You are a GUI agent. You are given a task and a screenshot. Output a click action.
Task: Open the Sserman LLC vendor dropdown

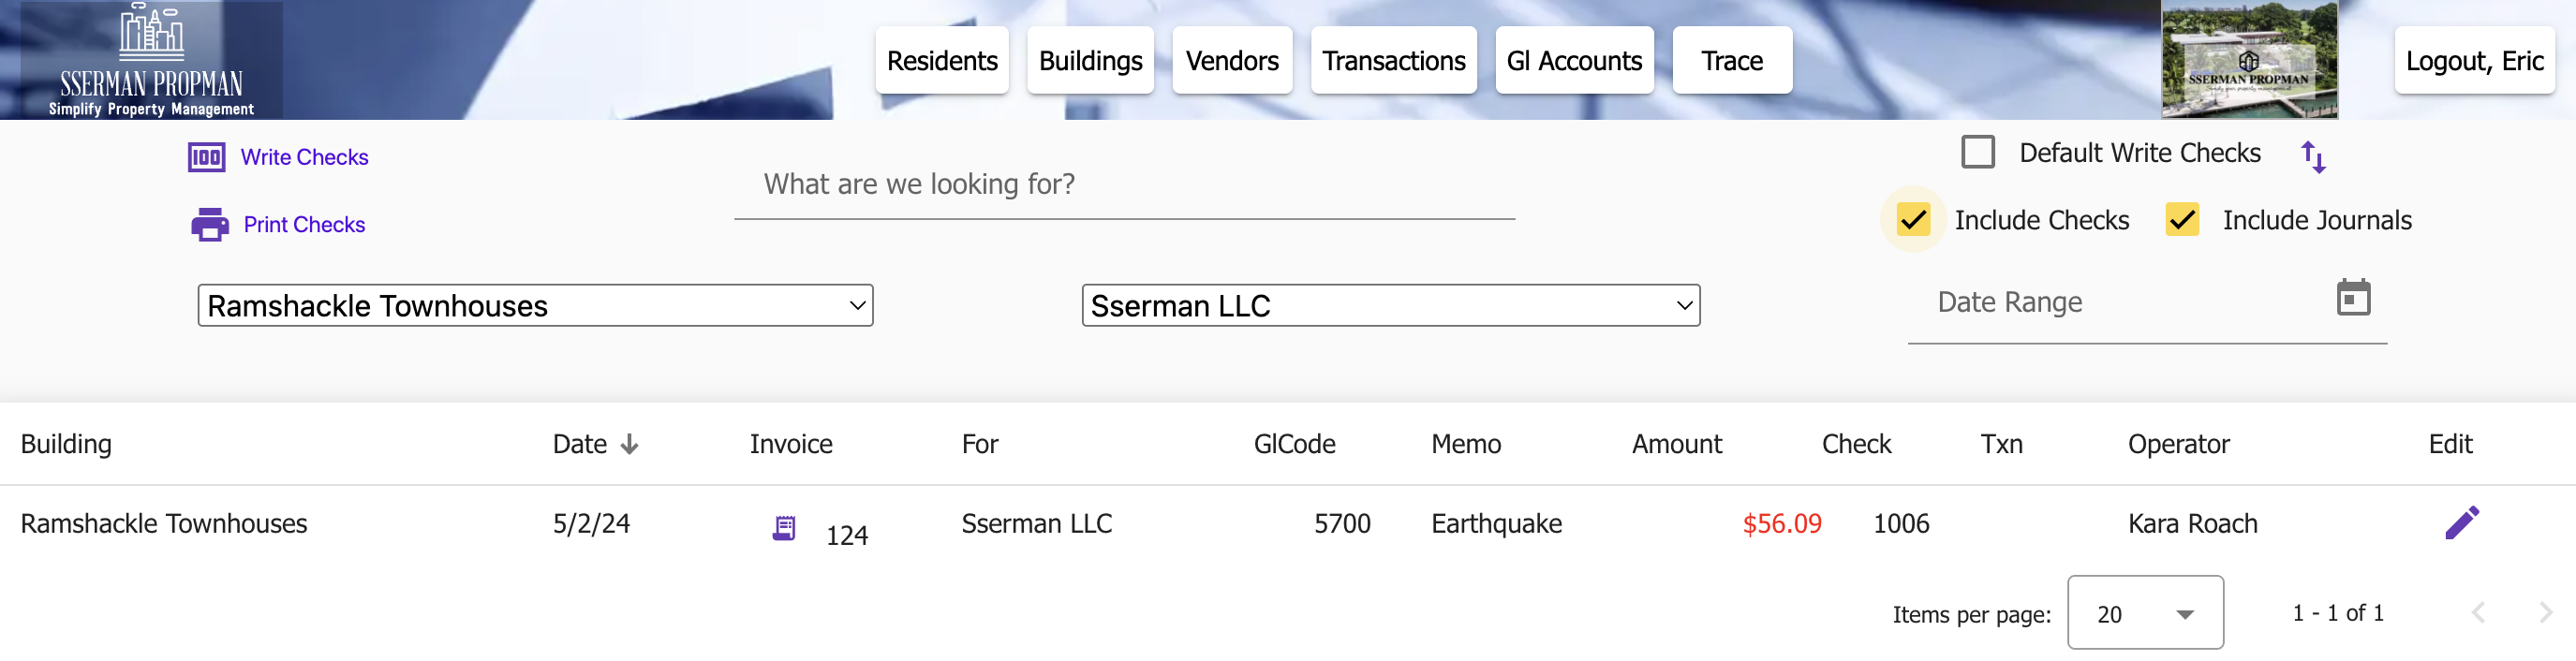tap(1390, 305)
